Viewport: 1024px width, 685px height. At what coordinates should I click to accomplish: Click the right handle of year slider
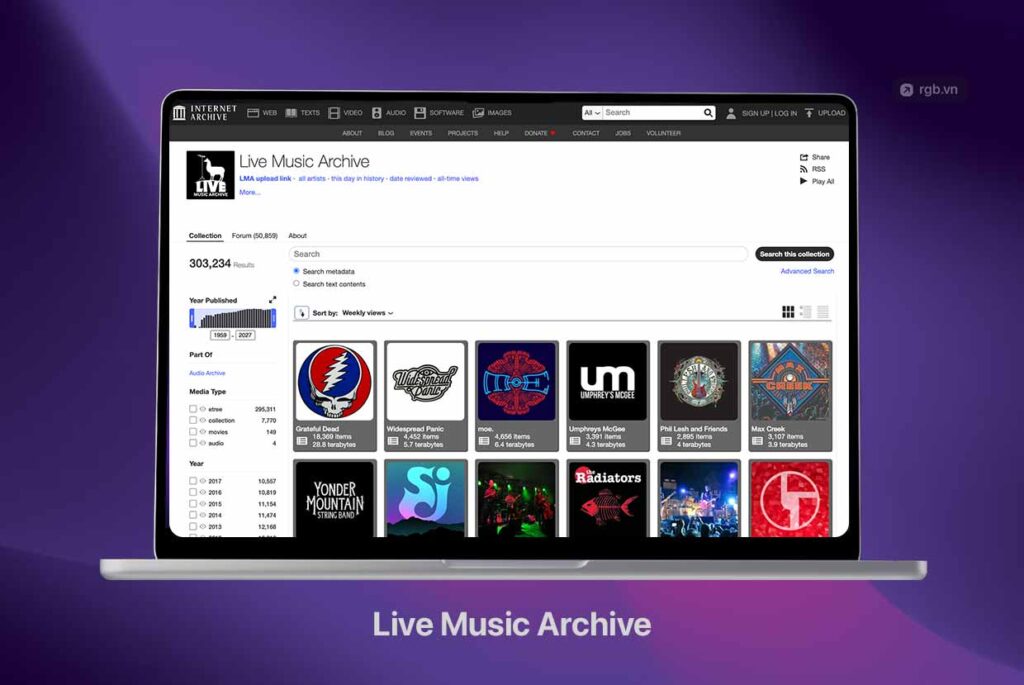pos(273,318)
